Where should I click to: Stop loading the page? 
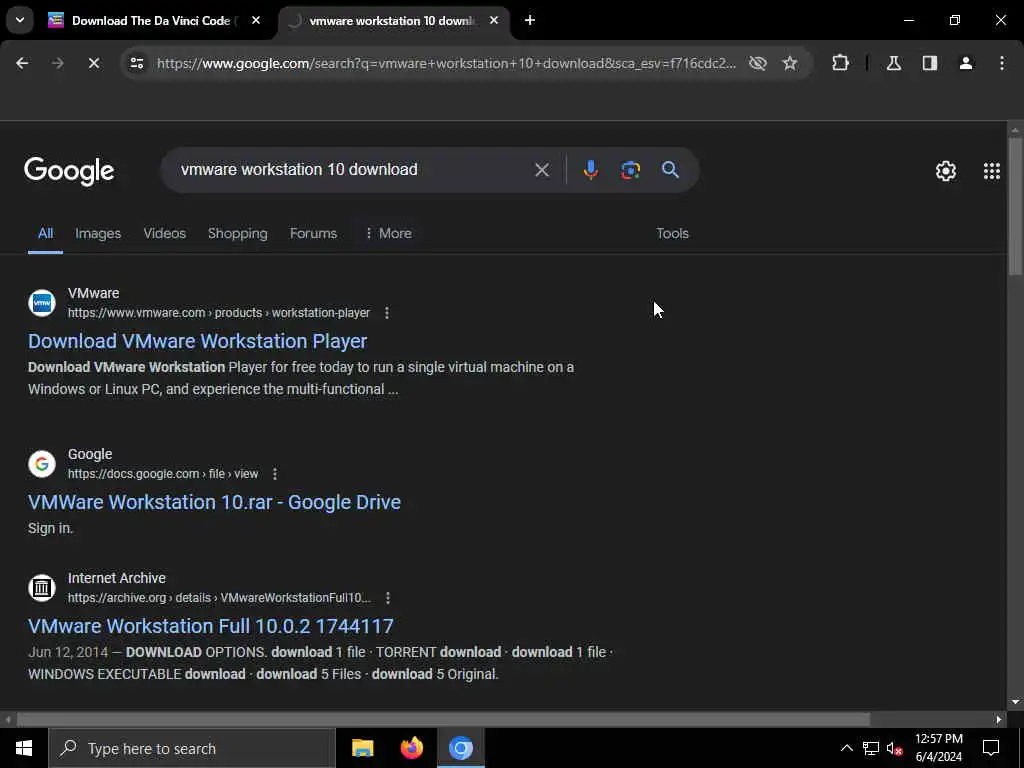93,63
